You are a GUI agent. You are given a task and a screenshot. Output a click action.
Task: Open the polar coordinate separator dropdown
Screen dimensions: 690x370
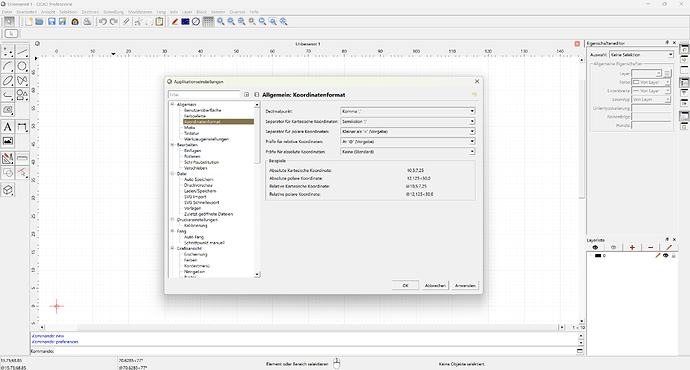click(407, 132)
